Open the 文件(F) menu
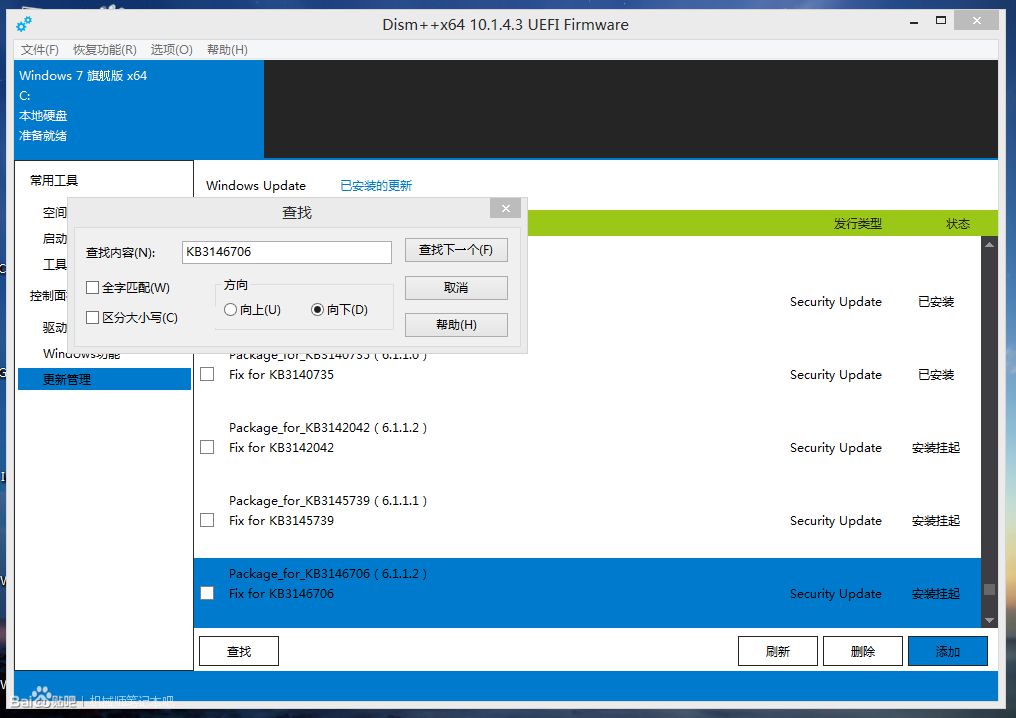The width and height of the screenshot is (1016, 718). coord(40,50)
